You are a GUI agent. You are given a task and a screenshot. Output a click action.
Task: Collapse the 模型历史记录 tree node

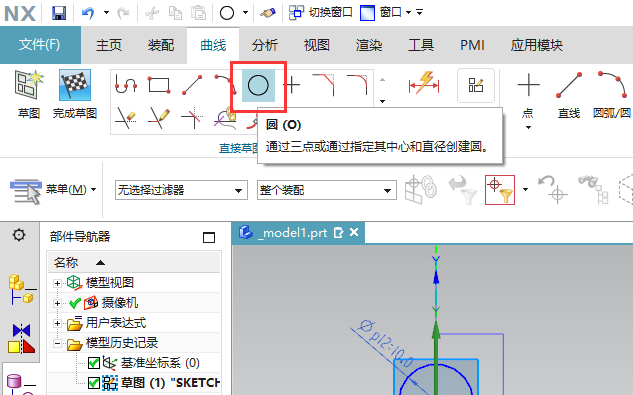(57, 343)
